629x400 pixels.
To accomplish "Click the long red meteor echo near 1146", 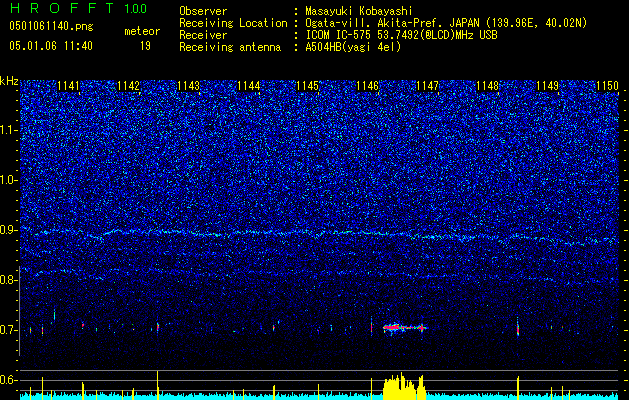I will (404, 328).
